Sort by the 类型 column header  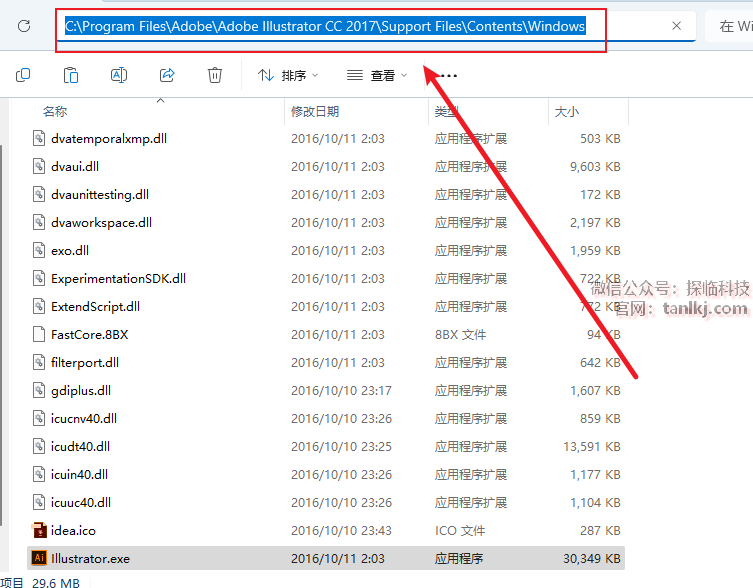[x=447, y=111]
